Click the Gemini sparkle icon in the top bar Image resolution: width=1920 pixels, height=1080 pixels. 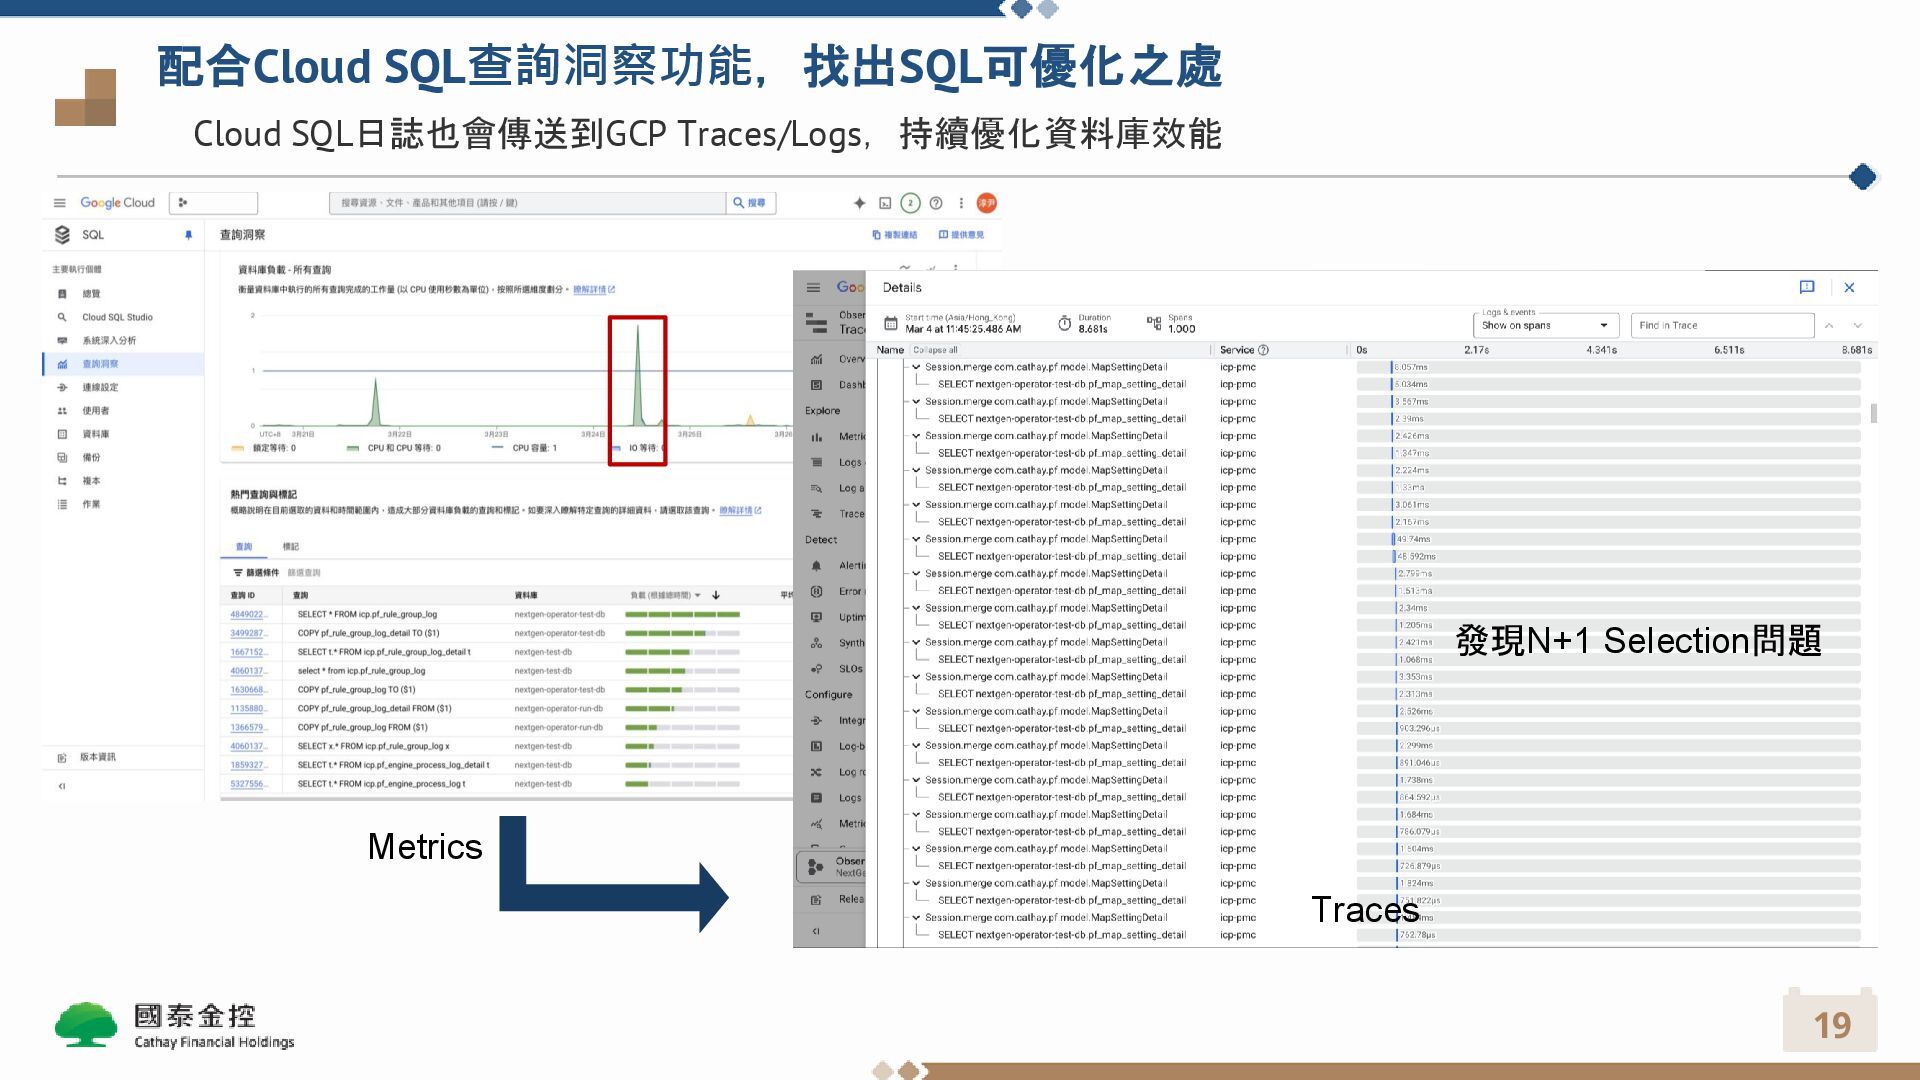coord(859,203)
